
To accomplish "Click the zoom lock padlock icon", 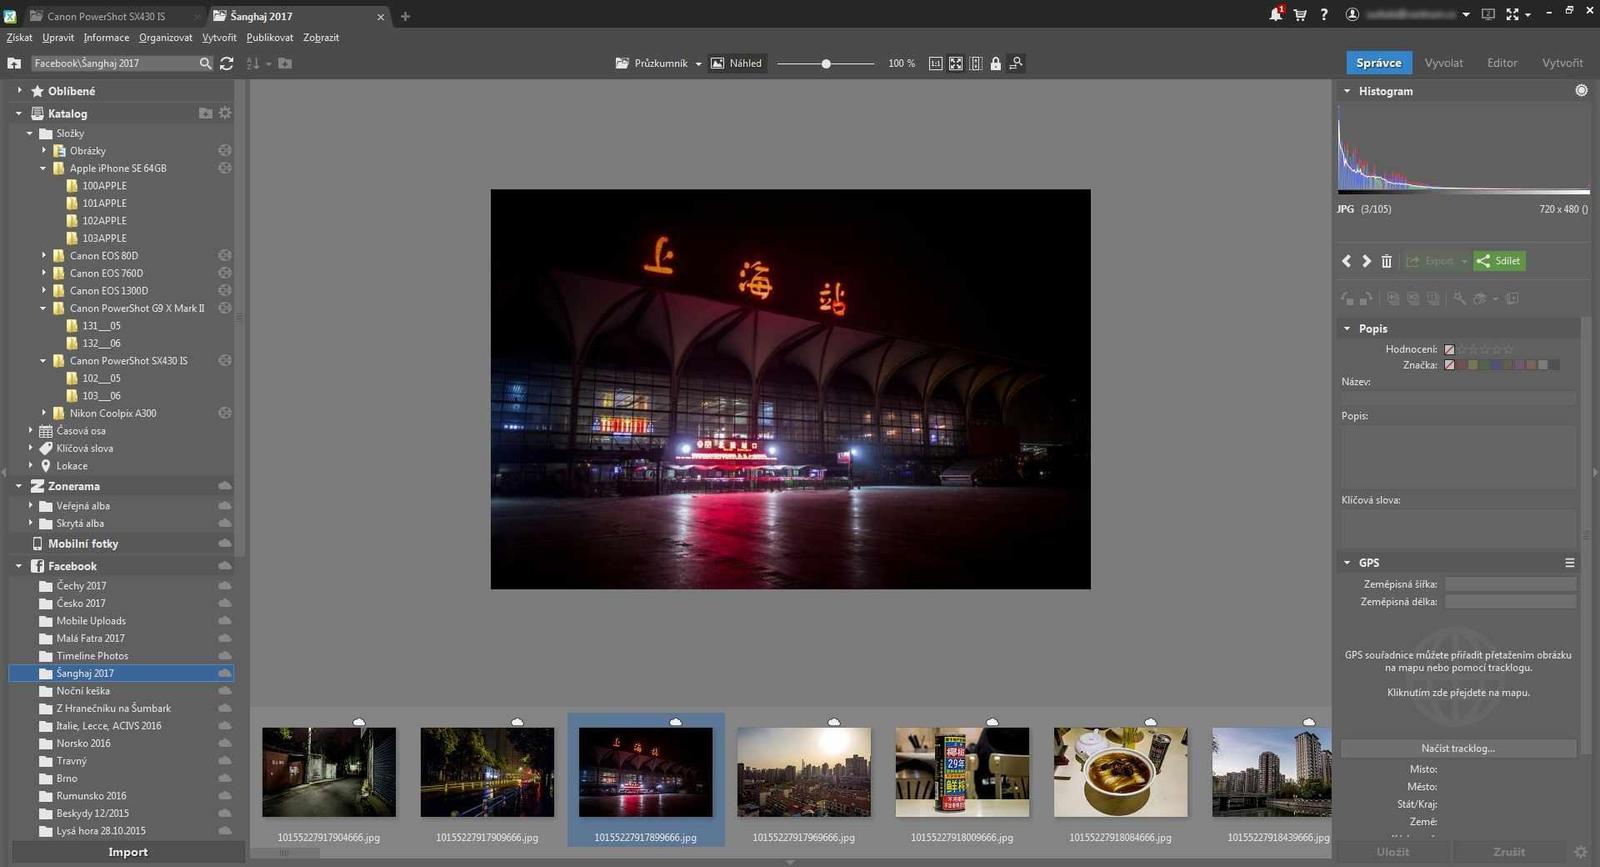I will (995, 63).
